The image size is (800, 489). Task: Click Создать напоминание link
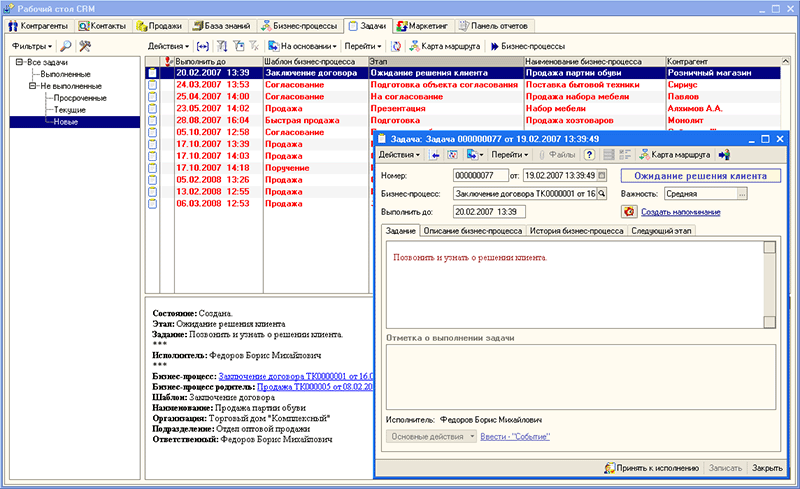(681, 212)
